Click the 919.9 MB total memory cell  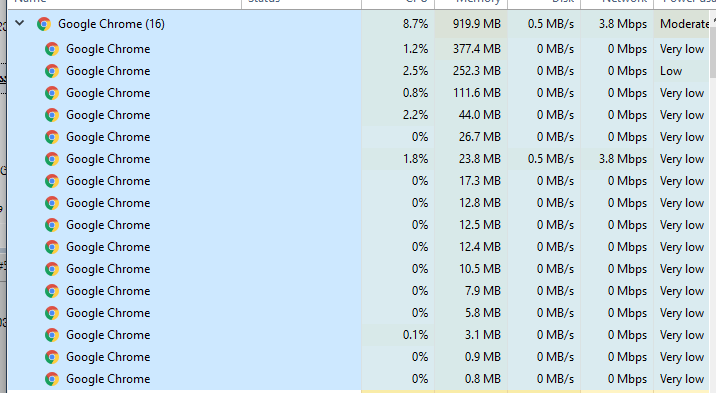click(471, 24)
